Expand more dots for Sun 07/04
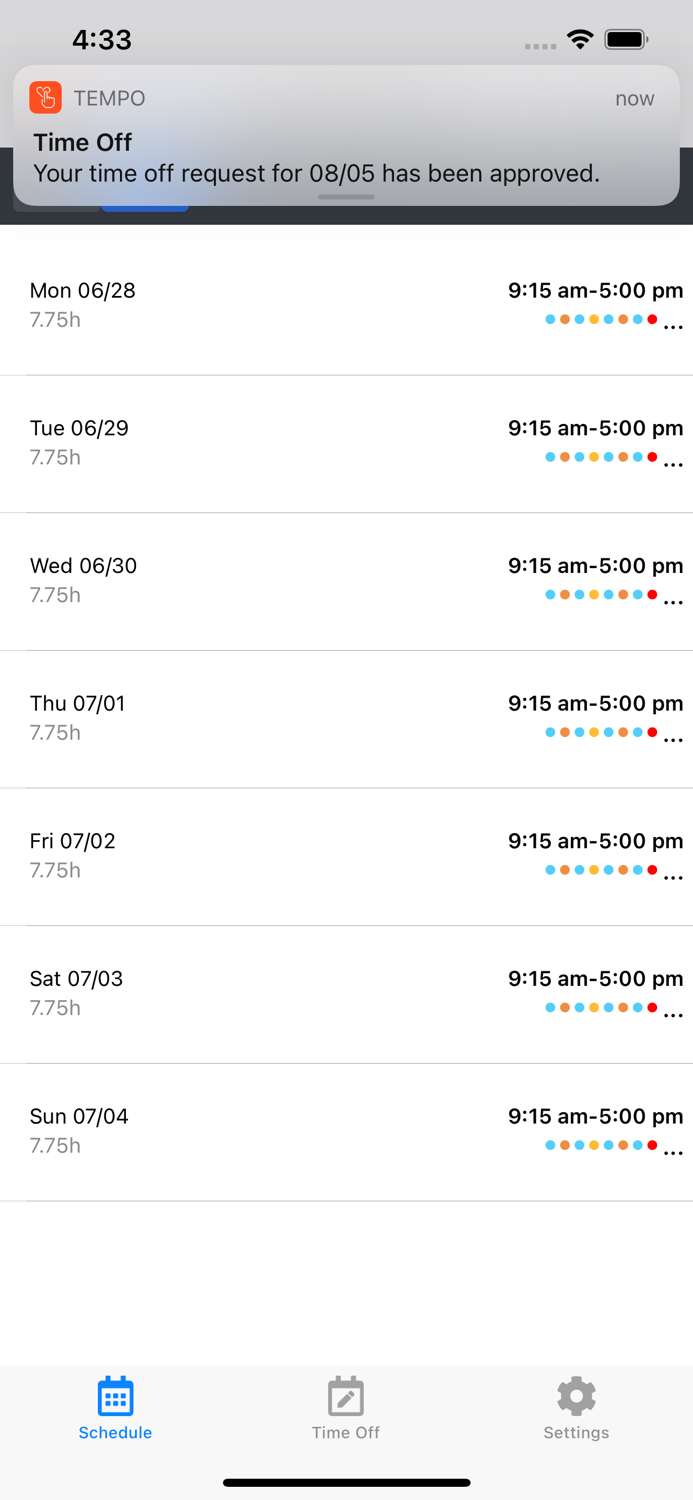 [x=673, y=1153]
